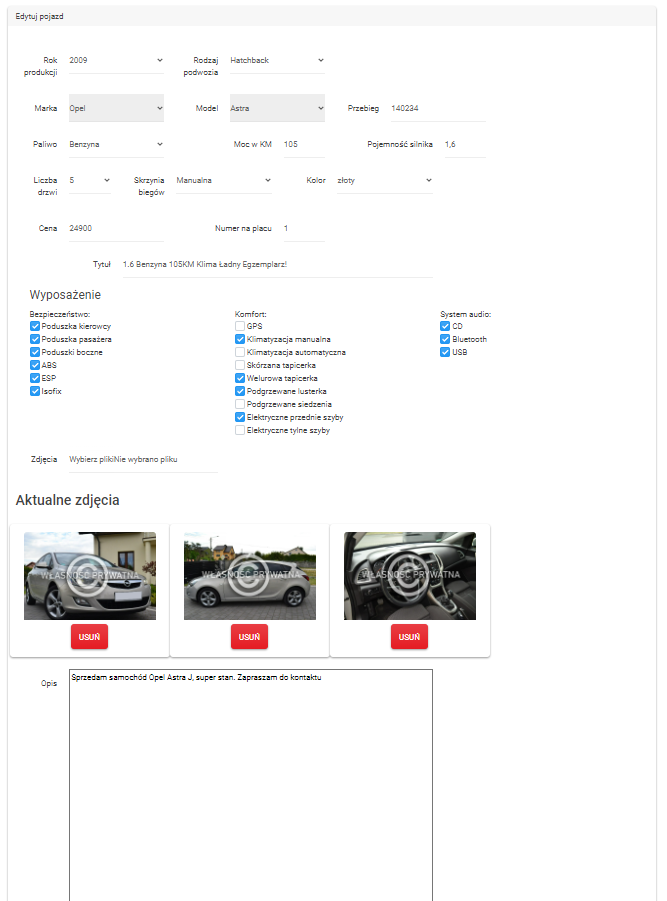Open the Rok produkcji dropdown showing 2009
Image resolution: width=667 pixels, height=901 pixels.
[116, 60]
